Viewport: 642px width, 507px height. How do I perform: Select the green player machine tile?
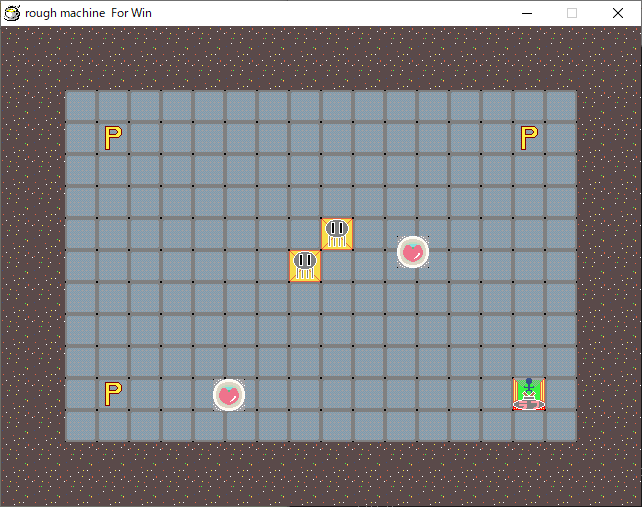pyautogui.click(x=529, y=394)
